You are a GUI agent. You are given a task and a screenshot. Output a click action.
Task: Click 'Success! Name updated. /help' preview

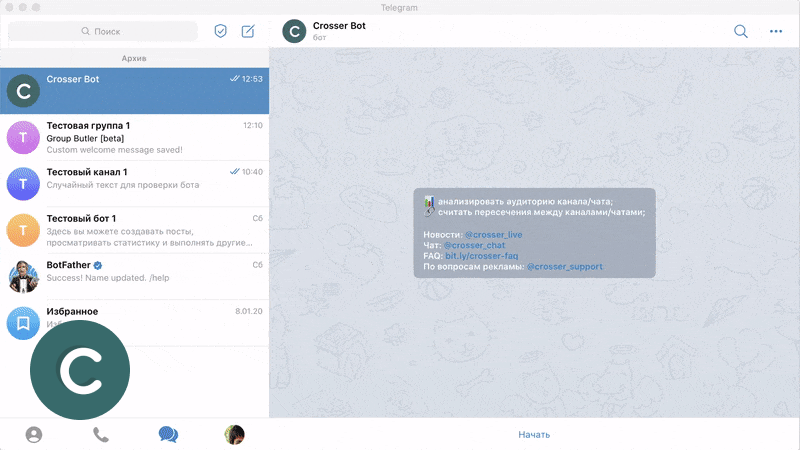point(108,278)
